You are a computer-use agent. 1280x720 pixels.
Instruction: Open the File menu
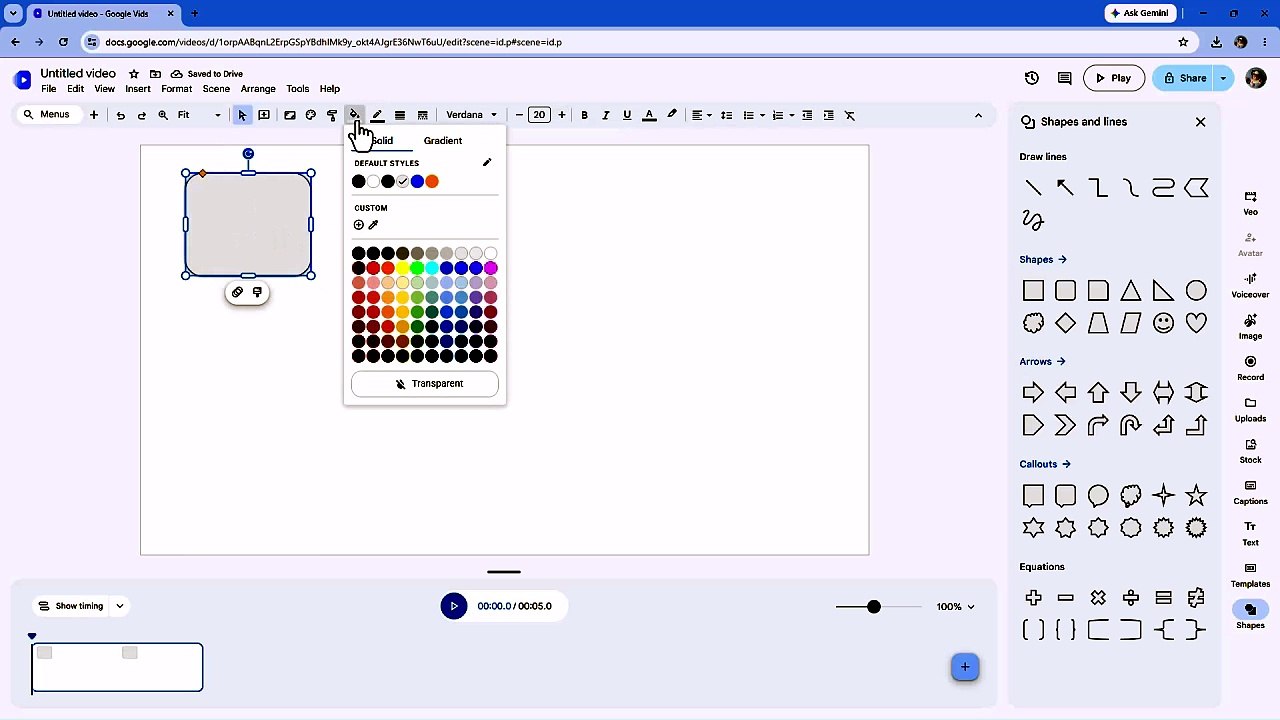[x=48, y=89]
